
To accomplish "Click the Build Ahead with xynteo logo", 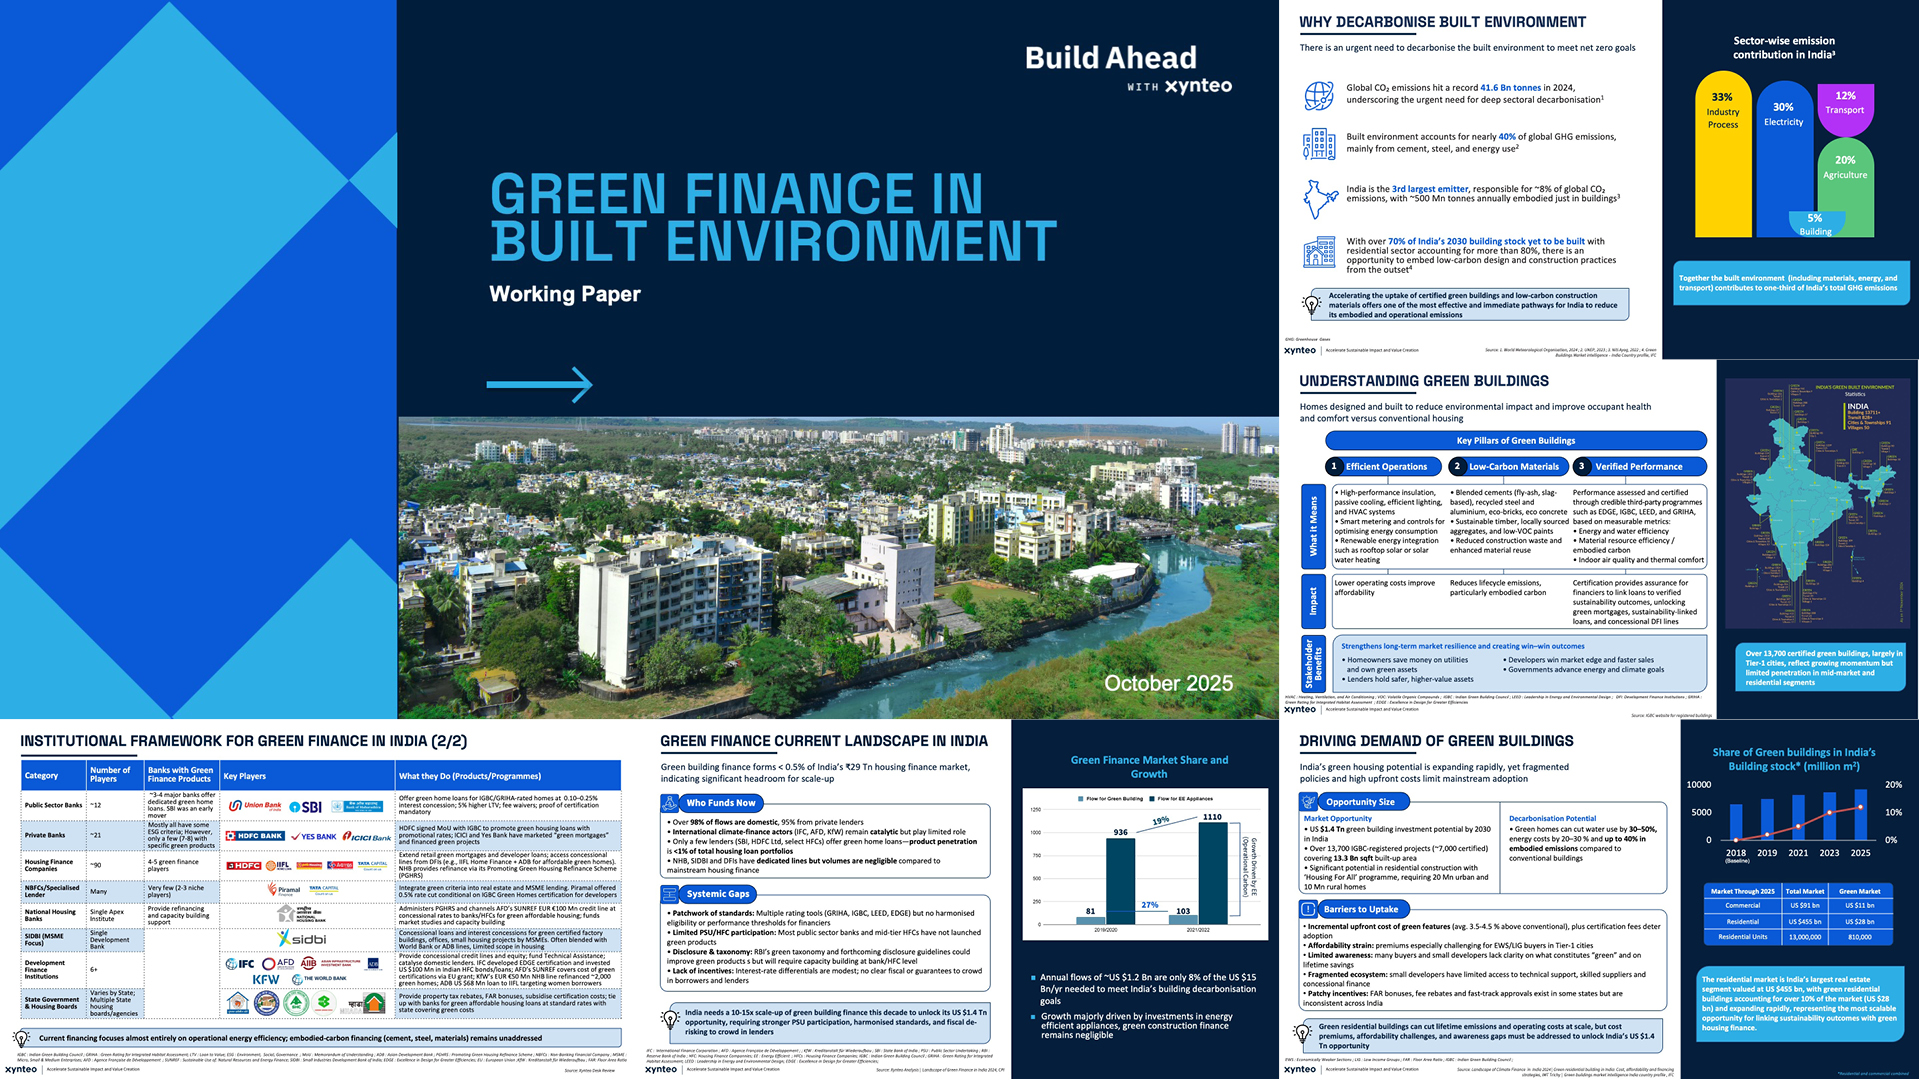I will click(x=1127, y=68).
